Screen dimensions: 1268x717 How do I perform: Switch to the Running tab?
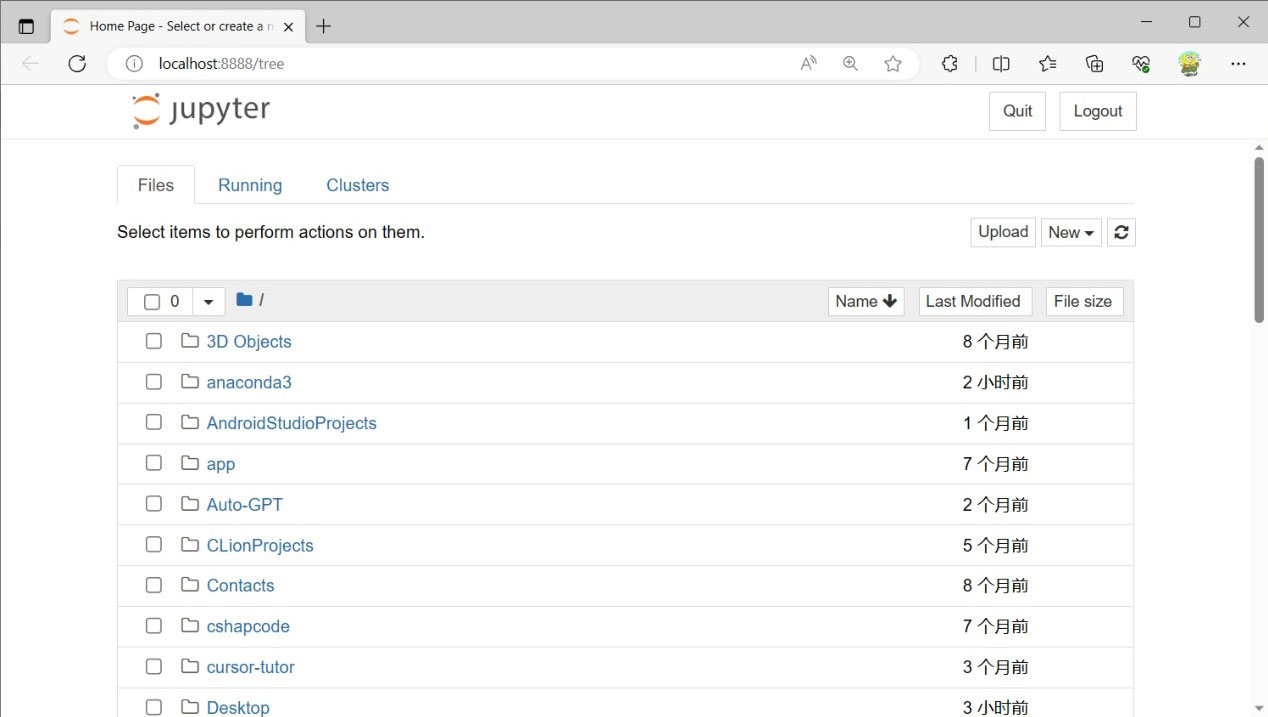pos(250,185)
